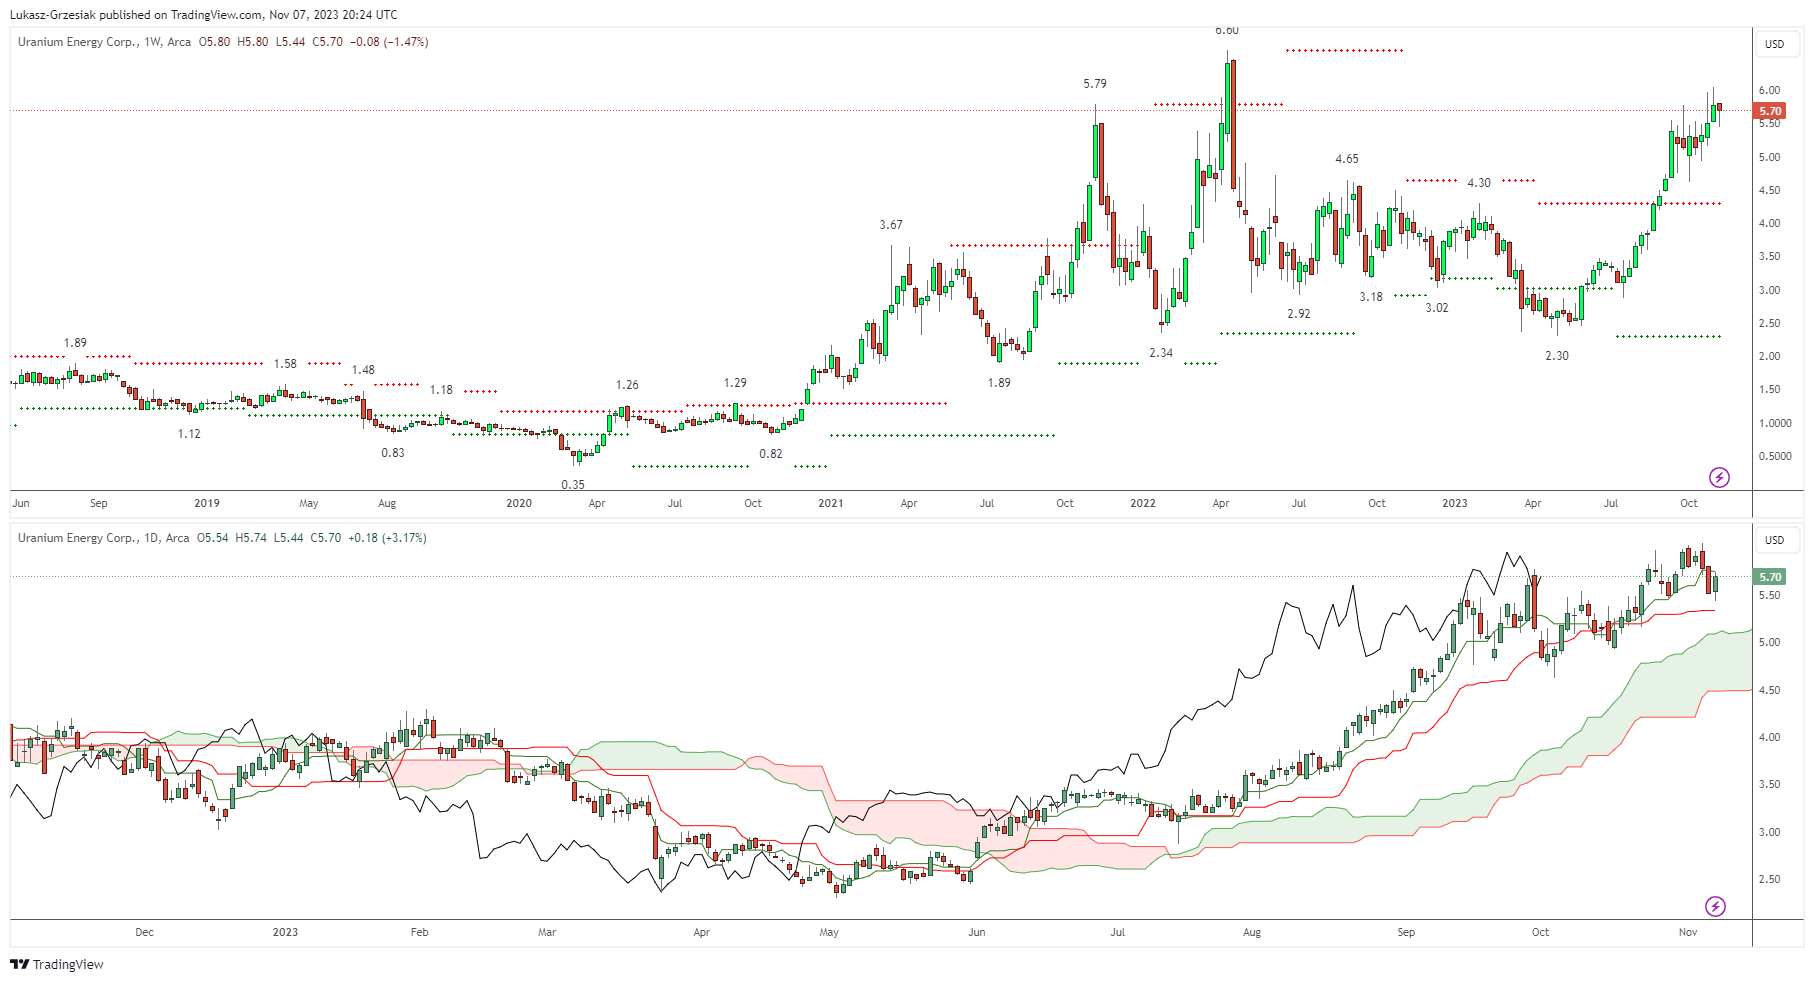The image size is (1814, 982).
Task: Click the 2022 label on the time axis
Action: coord(1143,503)
